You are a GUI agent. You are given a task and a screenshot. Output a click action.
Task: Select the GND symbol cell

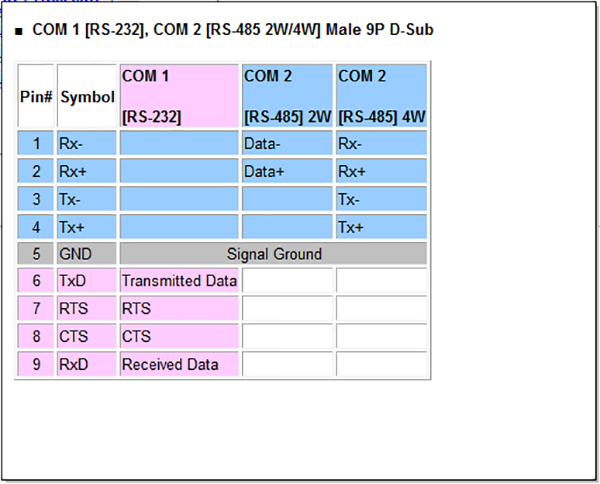coord(87,254)
